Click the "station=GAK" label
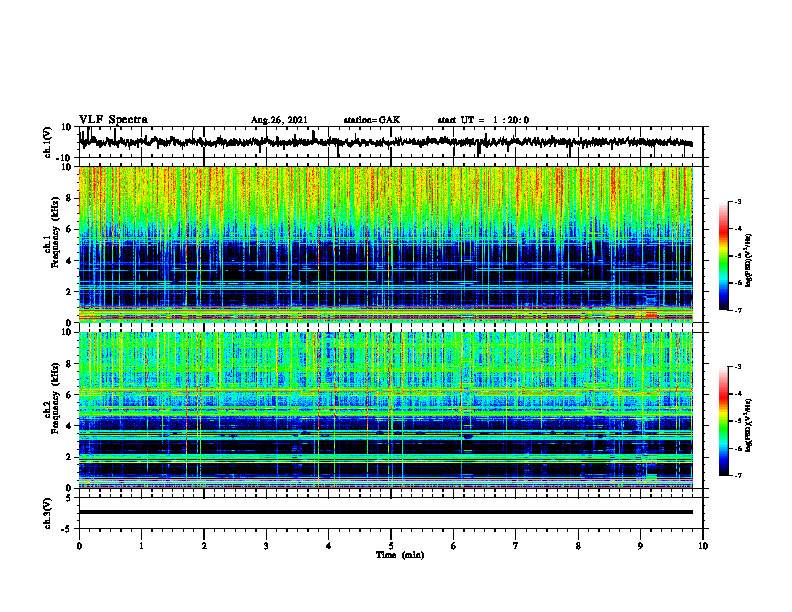Image resolution: width=792 pixels, height=612 pixels. pyautogui.click(x=372, y=120)
